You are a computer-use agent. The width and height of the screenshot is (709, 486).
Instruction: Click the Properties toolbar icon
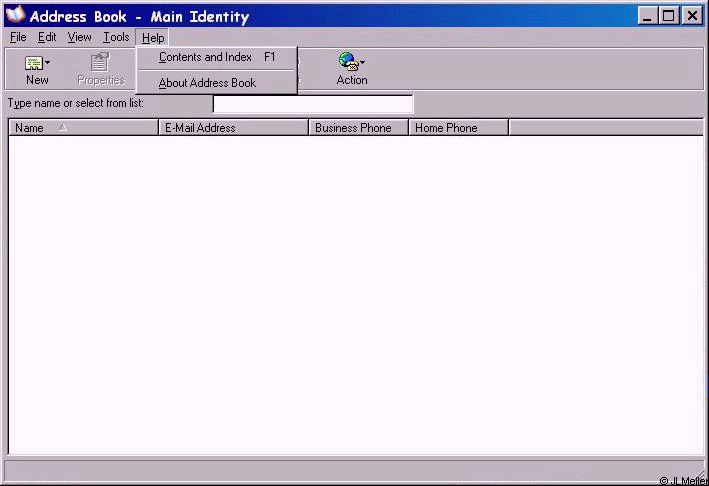[x=100, y=63]
